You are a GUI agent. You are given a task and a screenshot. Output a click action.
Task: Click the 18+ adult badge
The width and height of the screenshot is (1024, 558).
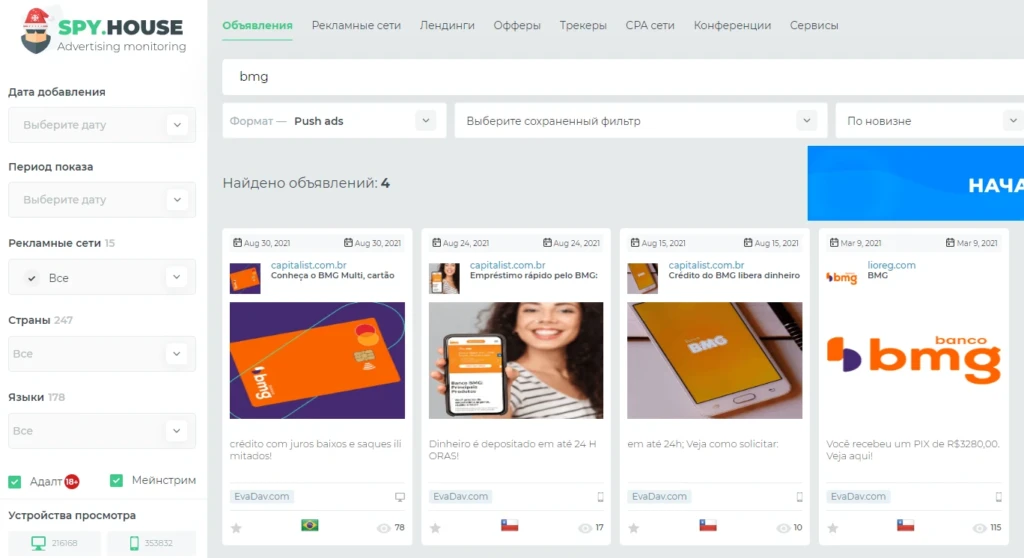point(72,482)
